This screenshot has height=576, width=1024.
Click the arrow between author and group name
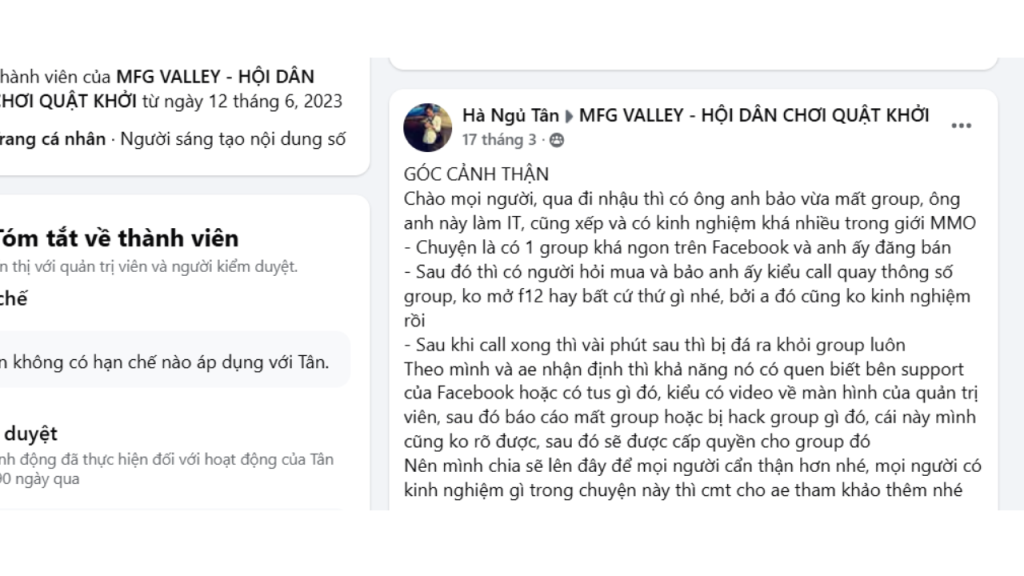point(568,116)
